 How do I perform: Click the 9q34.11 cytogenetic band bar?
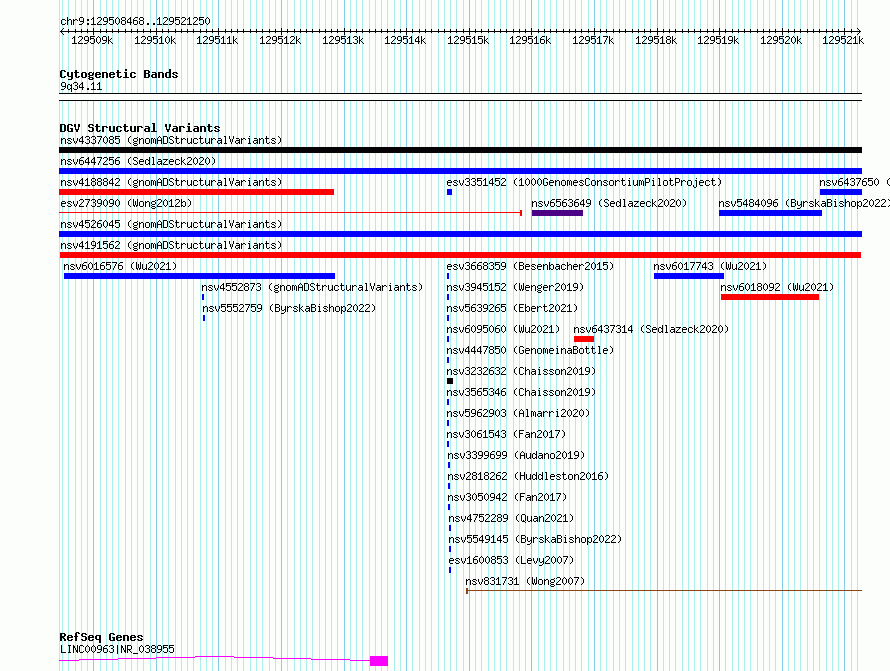(x=460, y=97)
